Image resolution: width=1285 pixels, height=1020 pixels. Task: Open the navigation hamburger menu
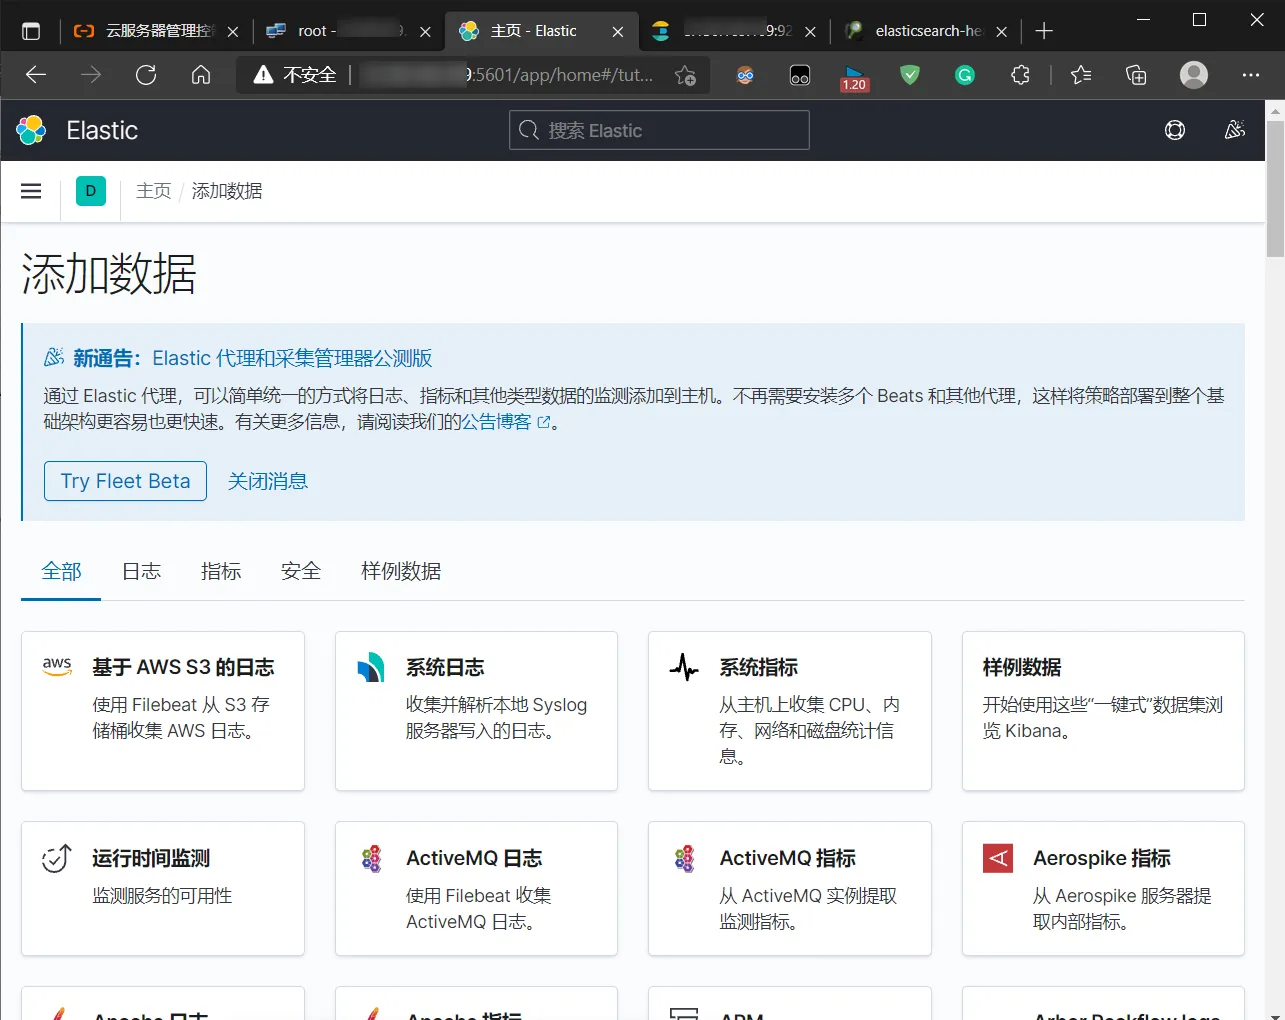(31, 191)
